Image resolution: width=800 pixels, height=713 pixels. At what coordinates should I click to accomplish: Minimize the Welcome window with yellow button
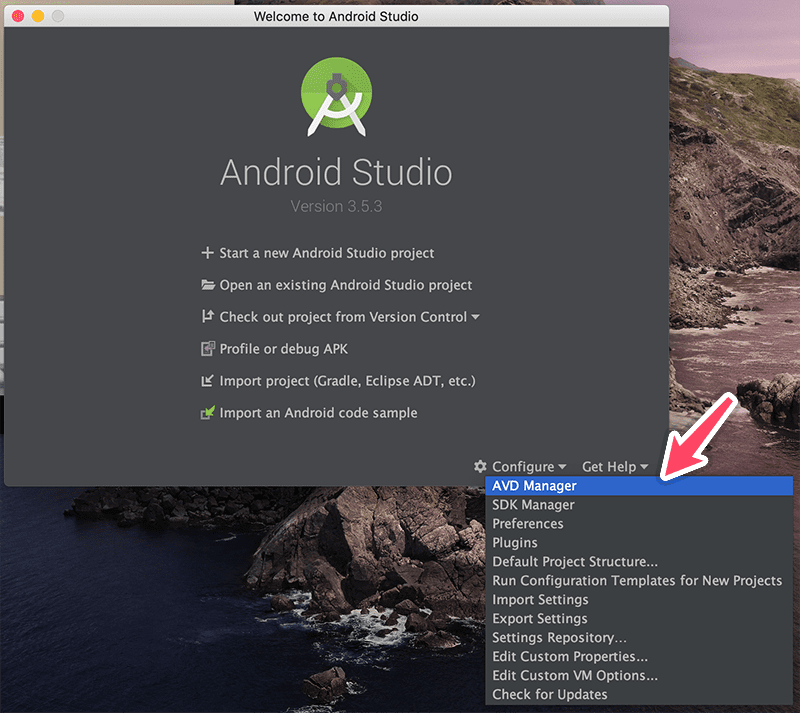point(38,16)
